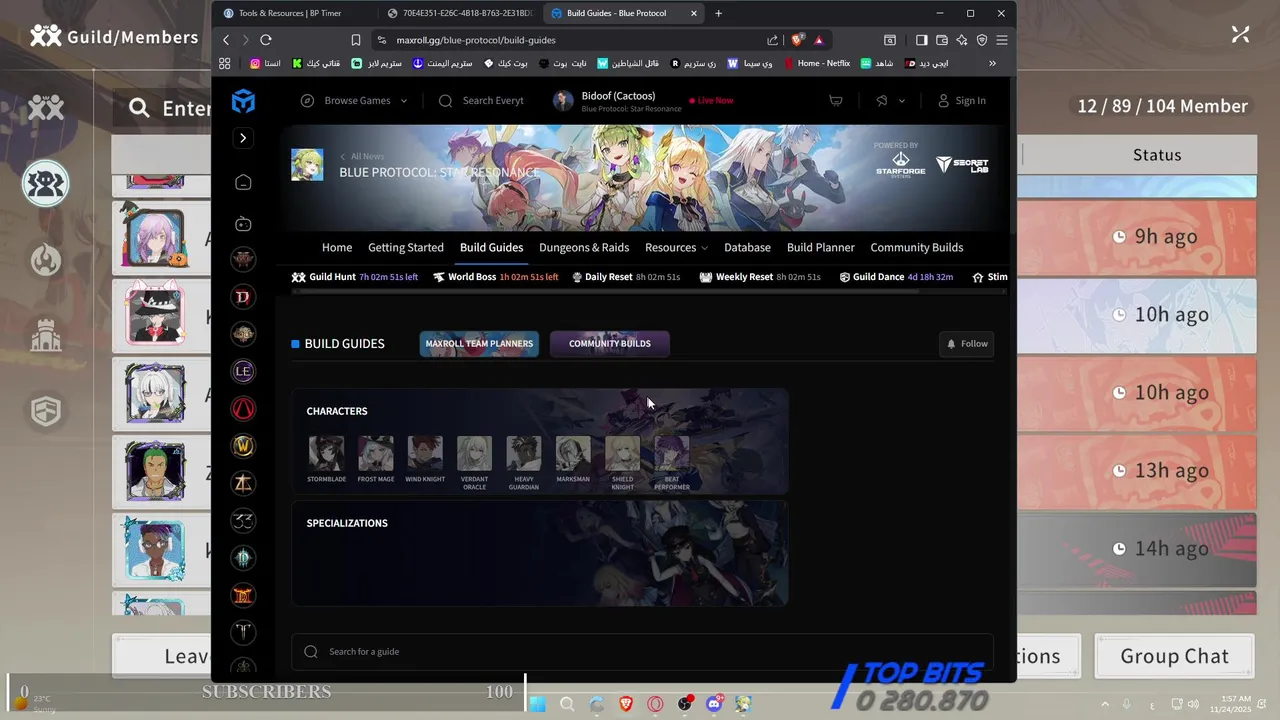Open a new browser tab

(x=718, y=13)
